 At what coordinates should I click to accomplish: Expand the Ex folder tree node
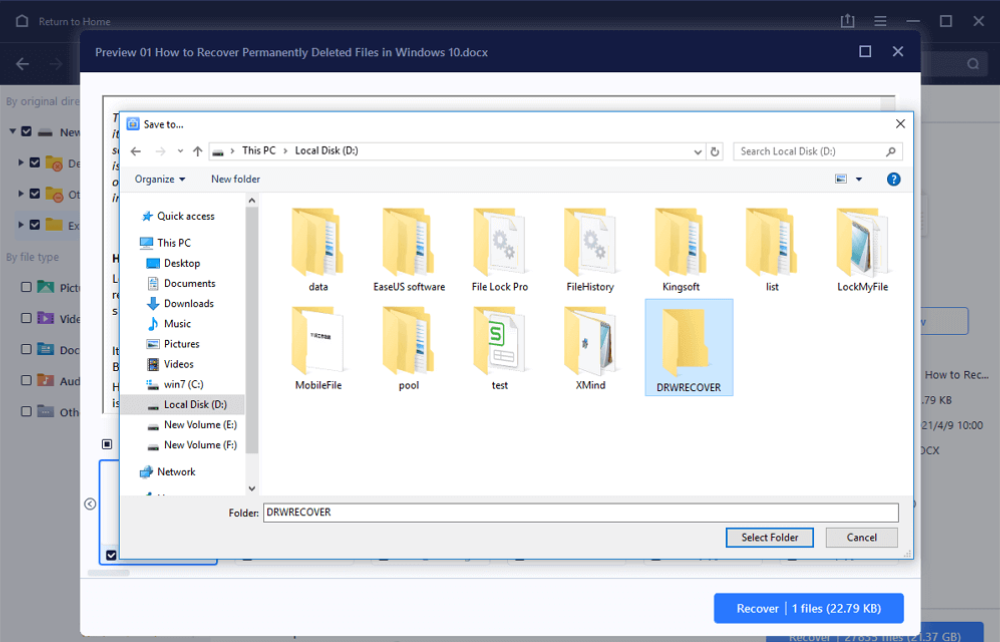click(20, 224)
